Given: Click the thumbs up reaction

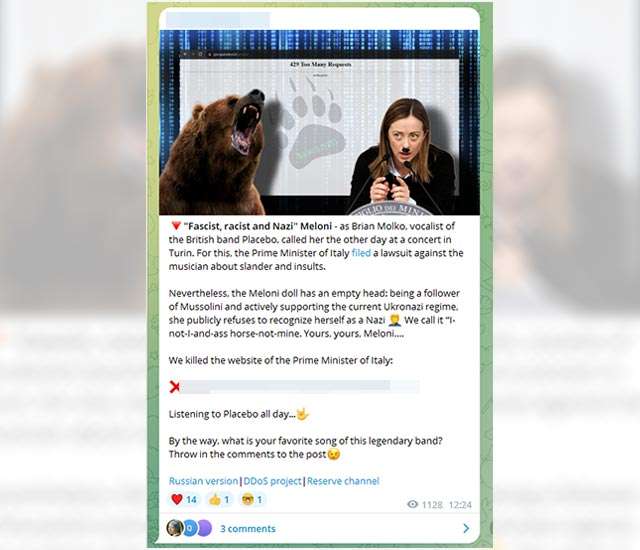Looking at the screenshot, I should pos(219,499).
